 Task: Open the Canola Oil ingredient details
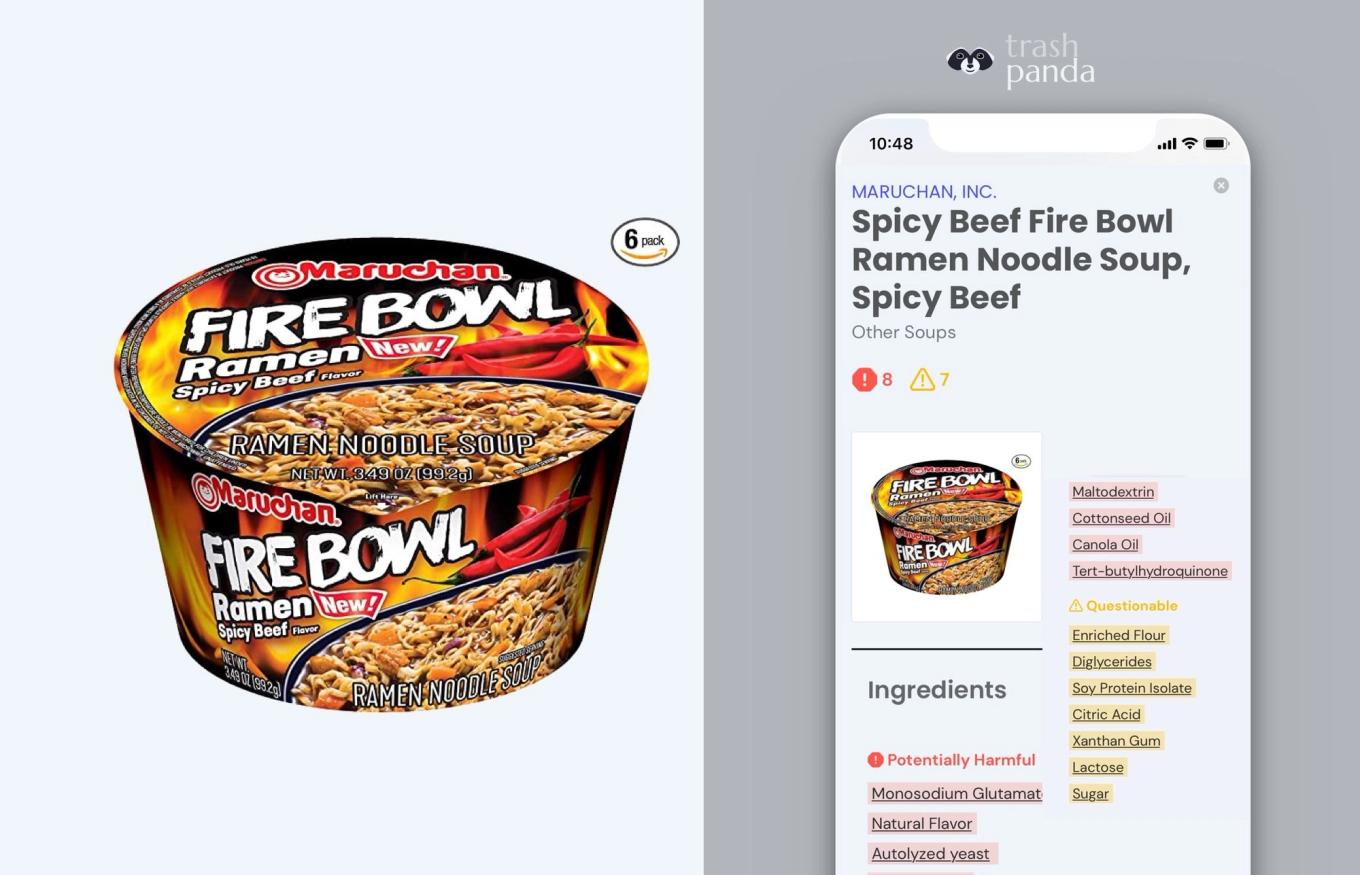point(1105,545)
